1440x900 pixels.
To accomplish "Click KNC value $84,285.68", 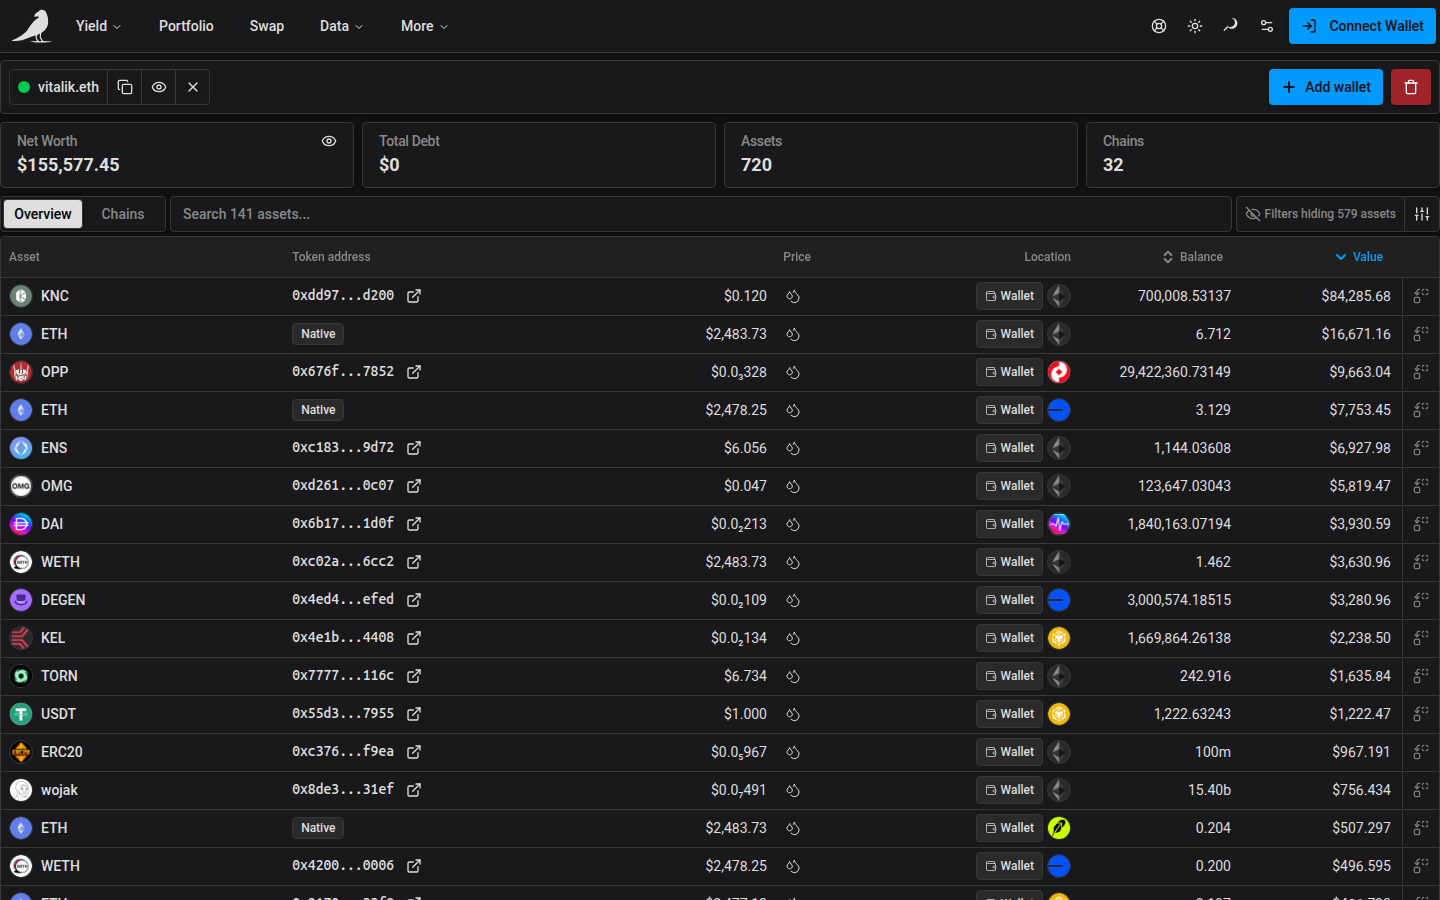I will click(1356, 296).
